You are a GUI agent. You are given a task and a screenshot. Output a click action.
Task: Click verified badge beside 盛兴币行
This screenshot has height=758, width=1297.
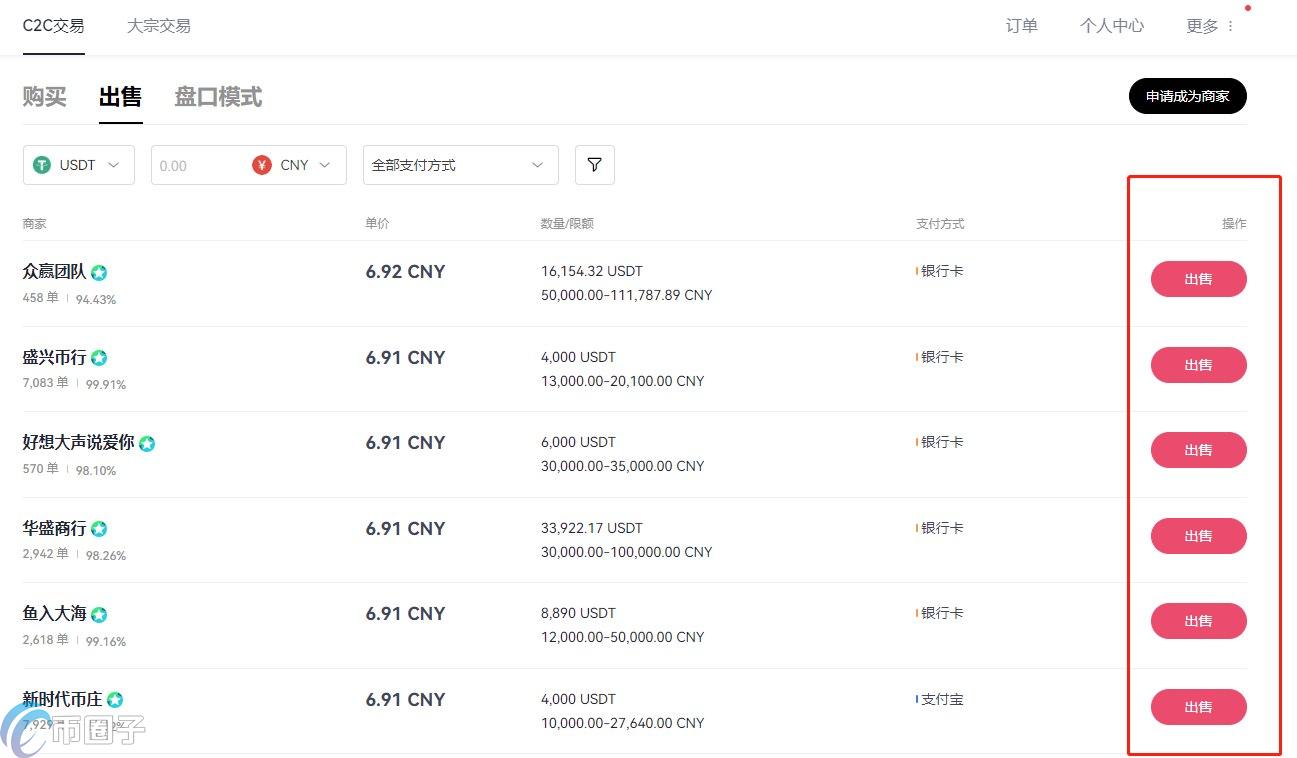coord(99,358)
